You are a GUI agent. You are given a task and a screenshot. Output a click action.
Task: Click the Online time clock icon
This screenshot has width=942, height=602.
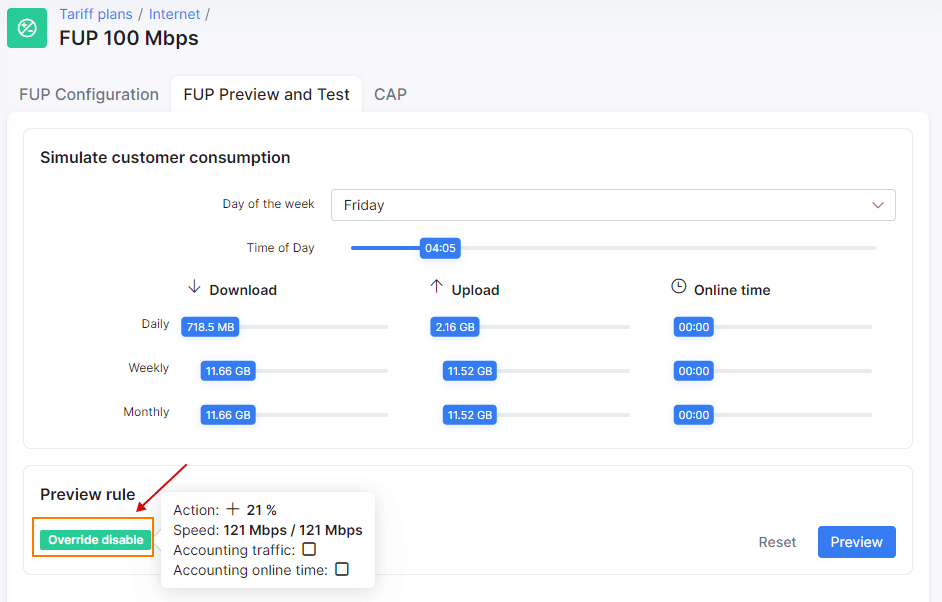pyautogui.click(x=678, y=287)
